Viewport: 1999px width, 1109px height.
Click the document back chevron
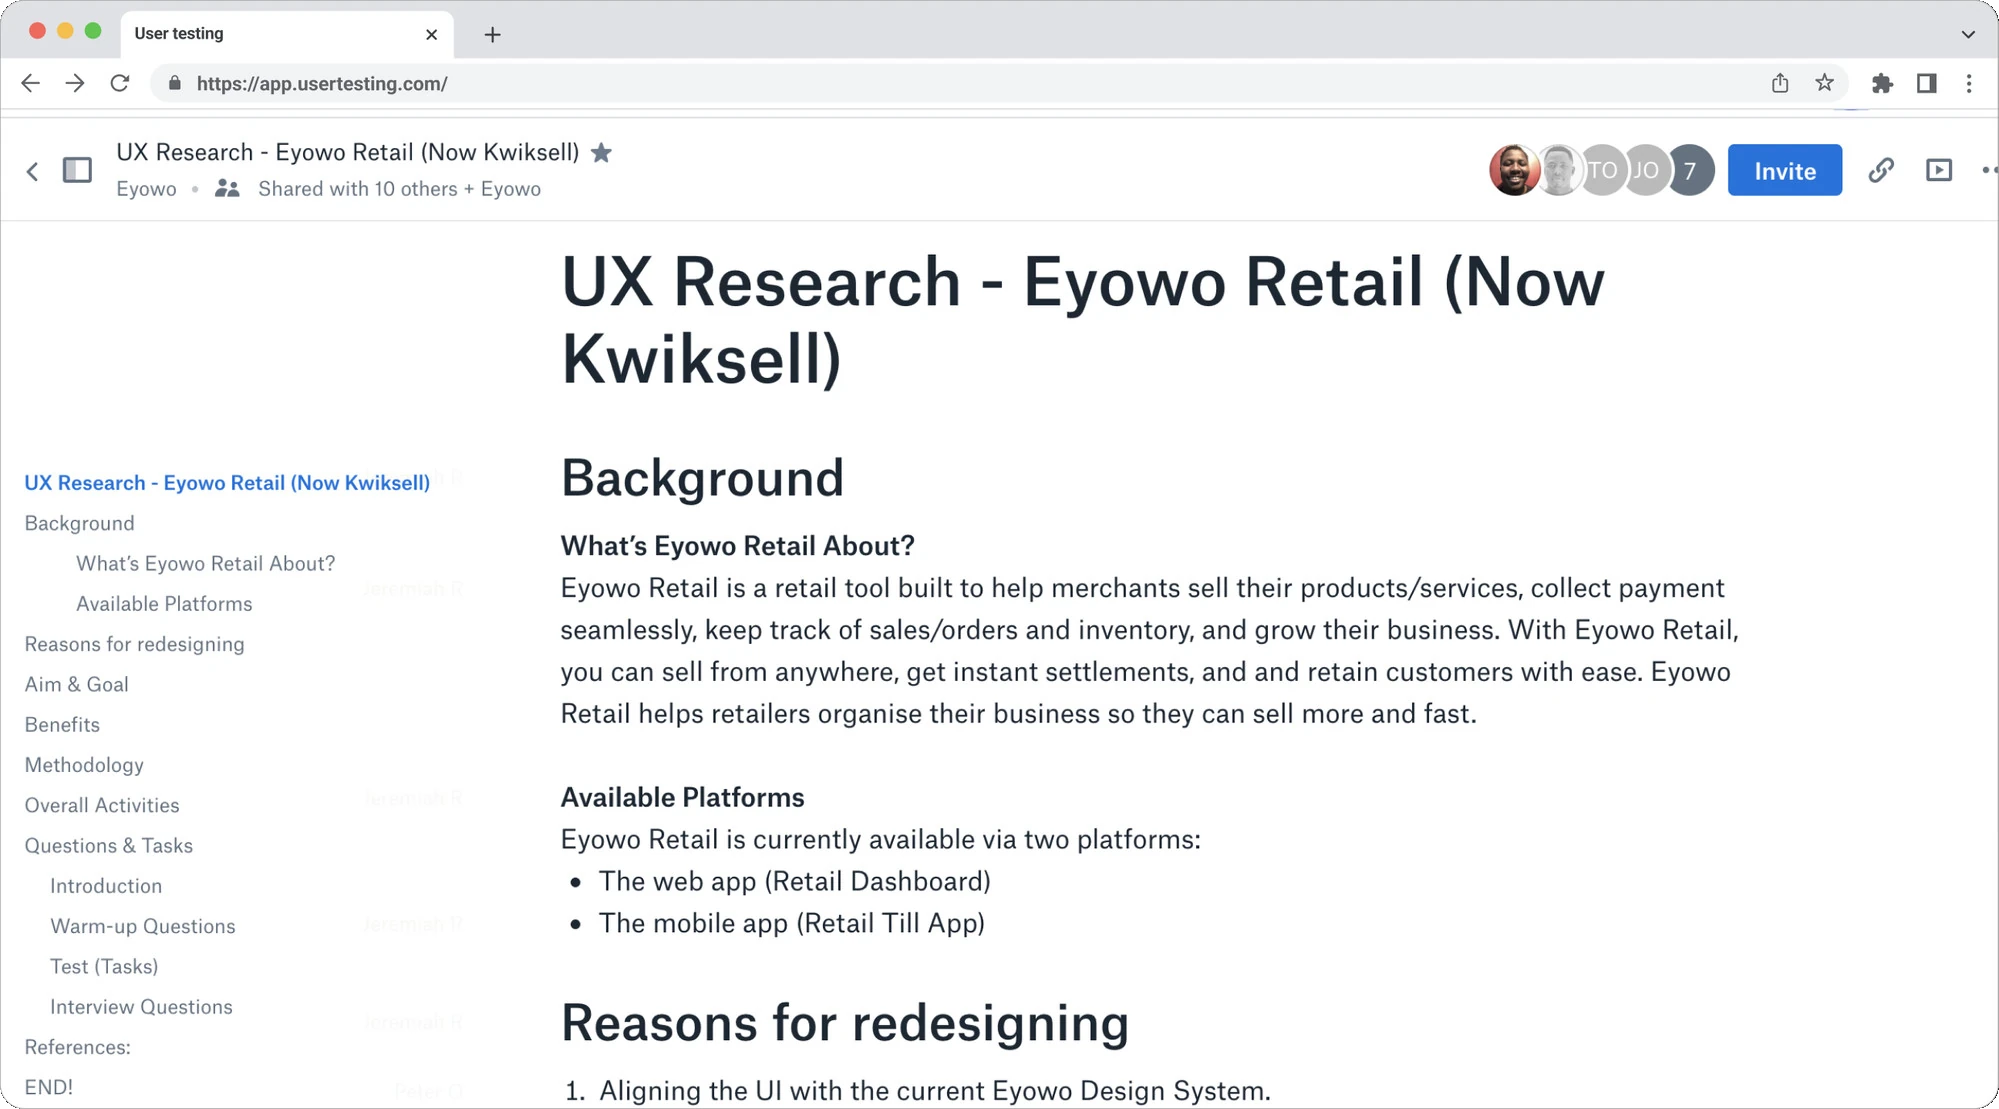coord(32,171)
